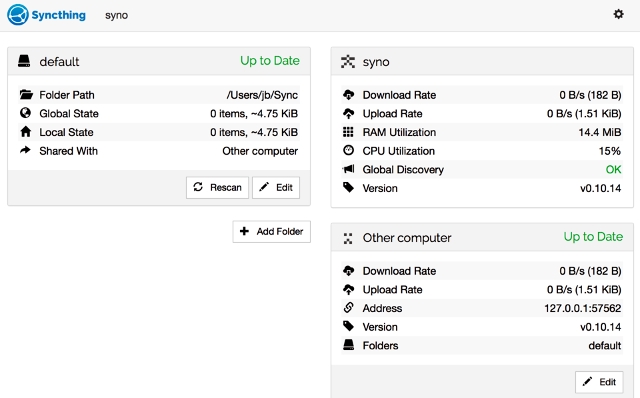Open the settings gear menu
This screenshot has width=640, height=398.
point(618,14)
